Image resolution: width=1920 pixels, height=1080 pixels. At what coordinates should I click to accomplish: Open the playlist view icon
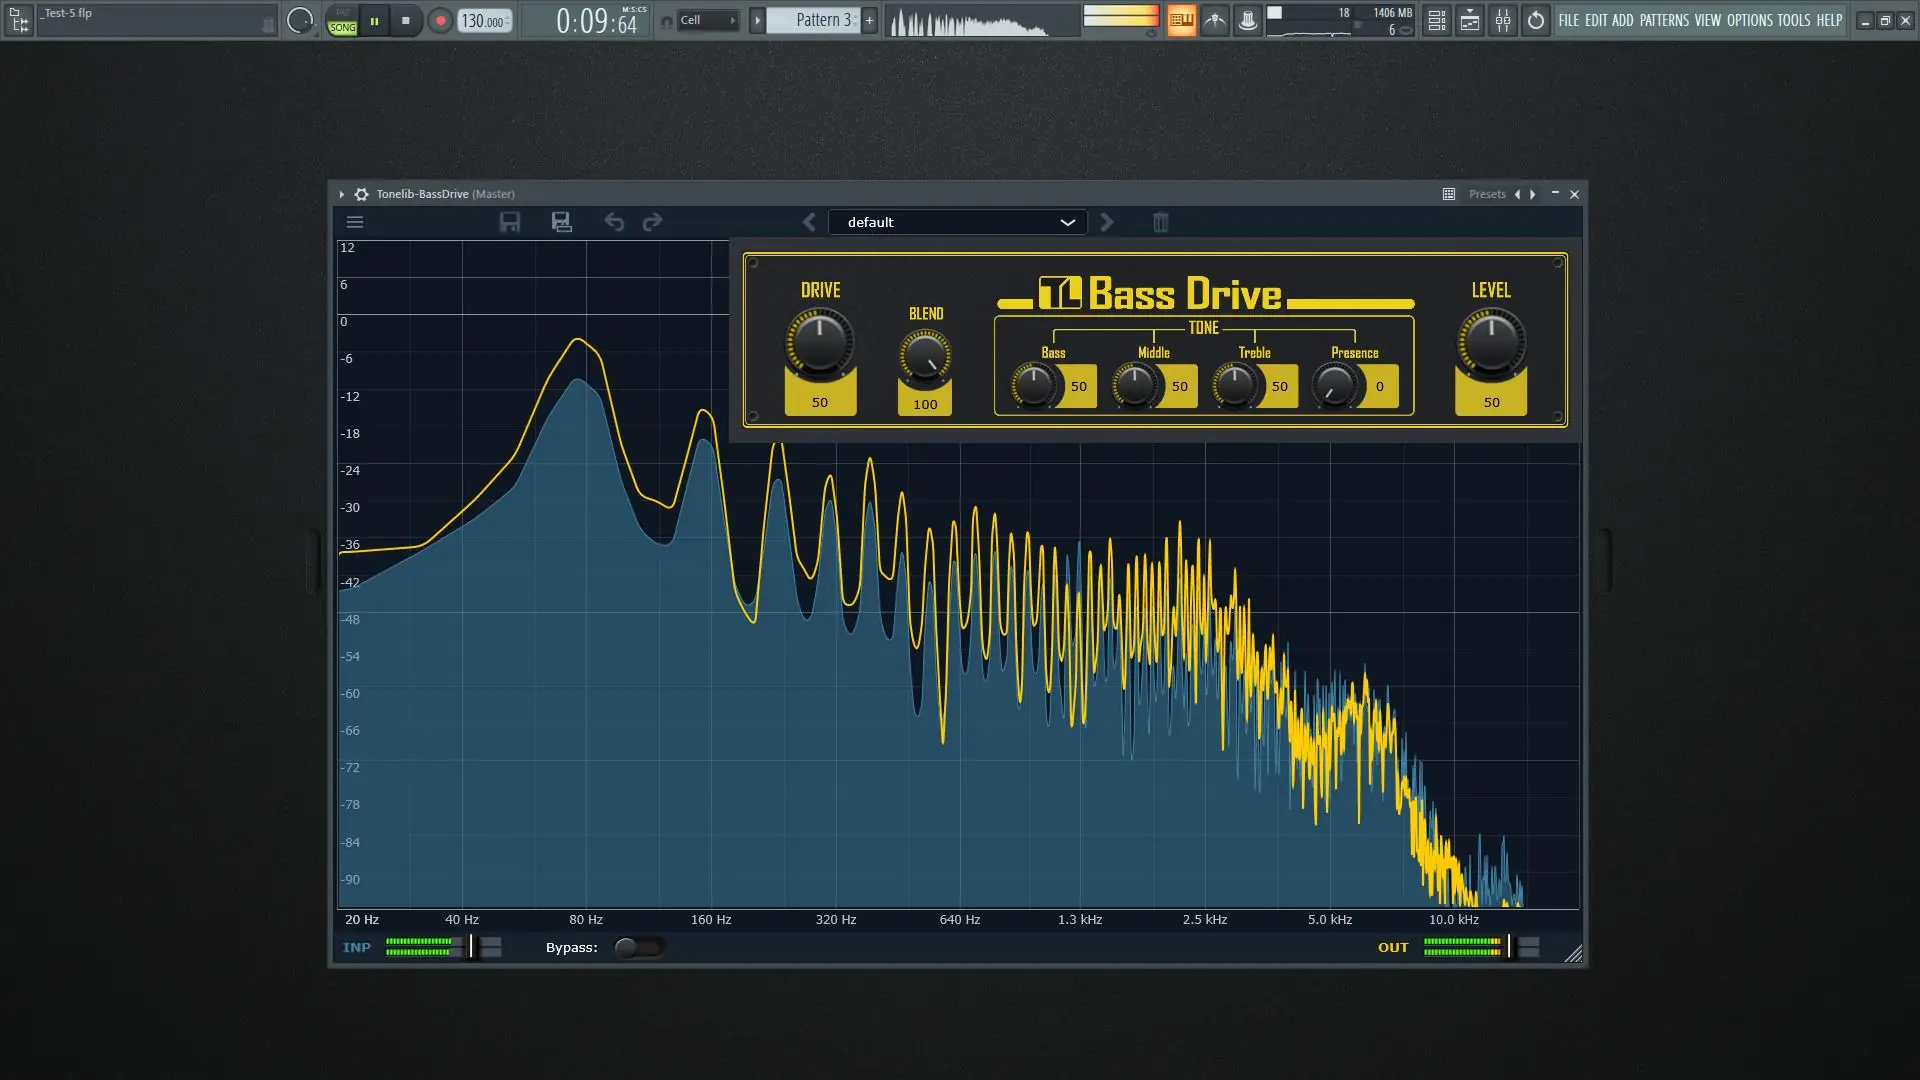pos(1436,20)
